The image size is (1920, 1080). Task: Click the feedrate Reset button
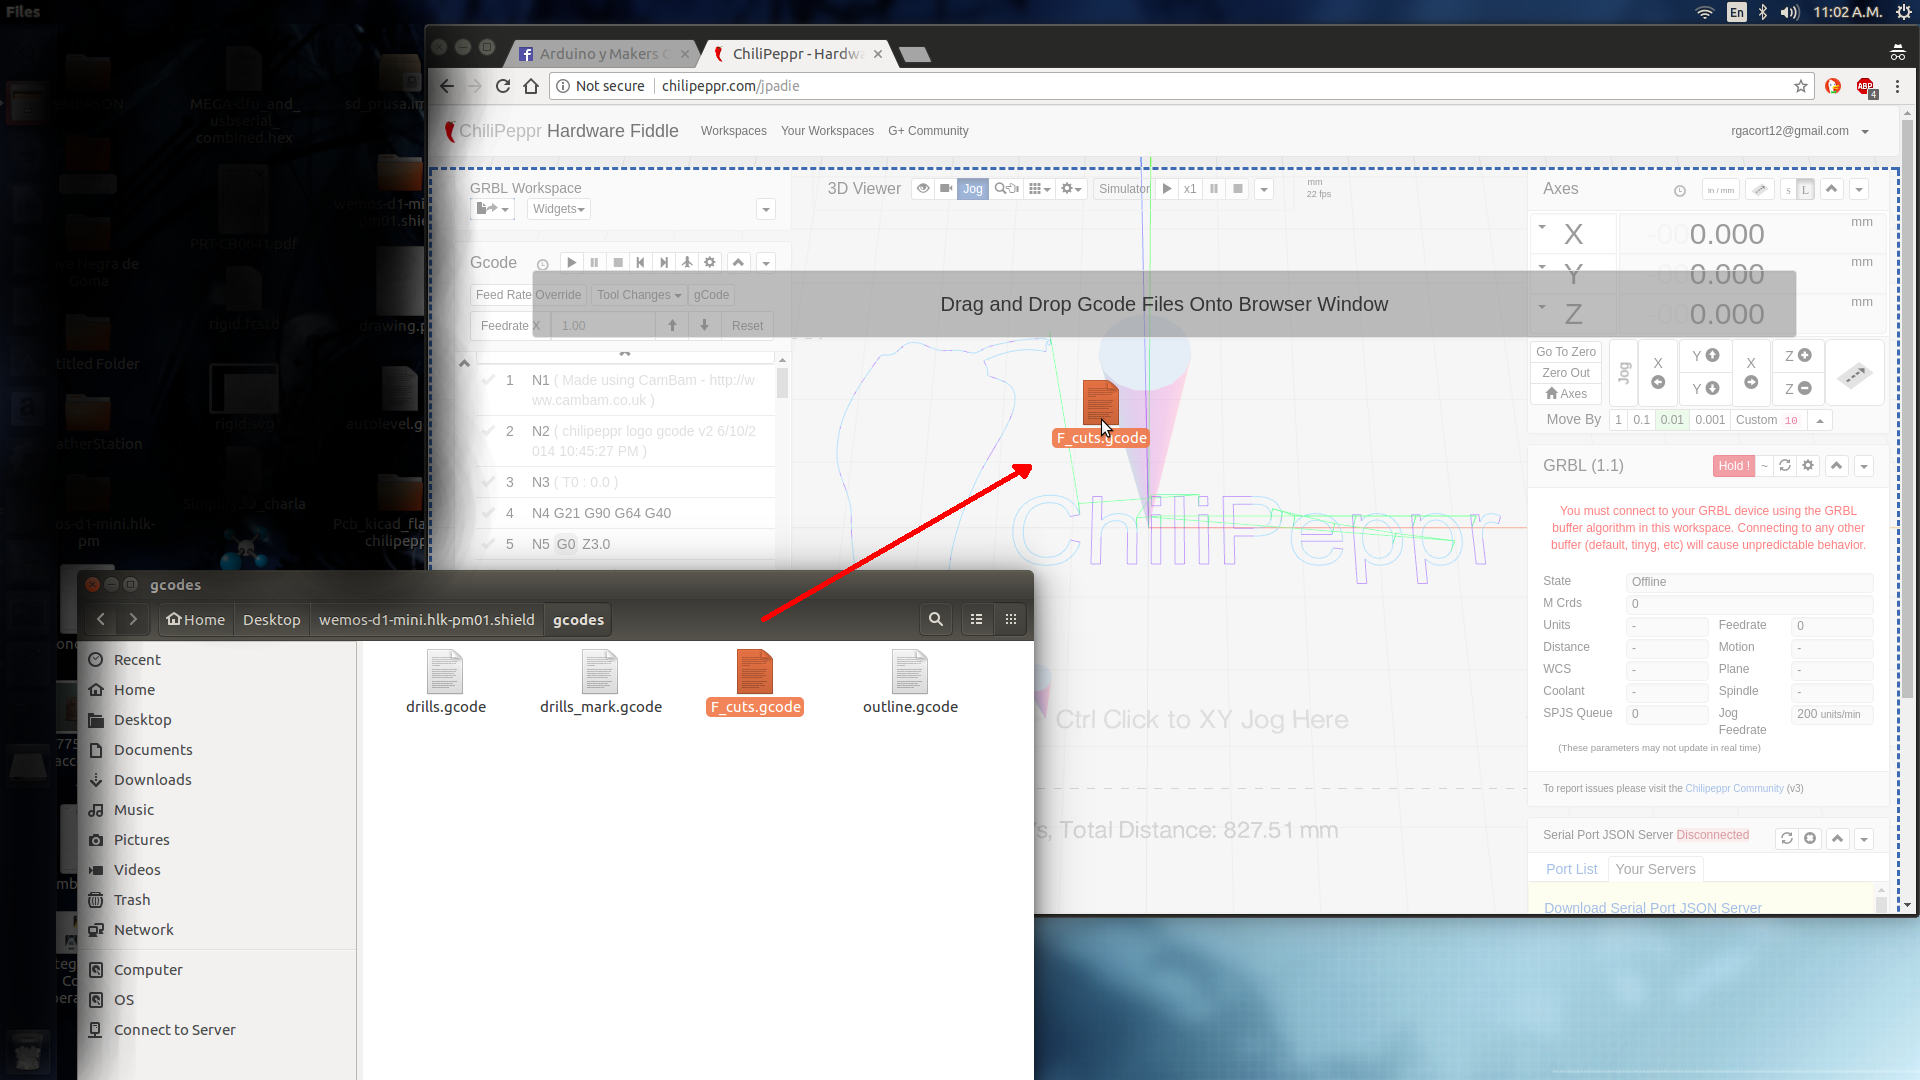(747, 326)
